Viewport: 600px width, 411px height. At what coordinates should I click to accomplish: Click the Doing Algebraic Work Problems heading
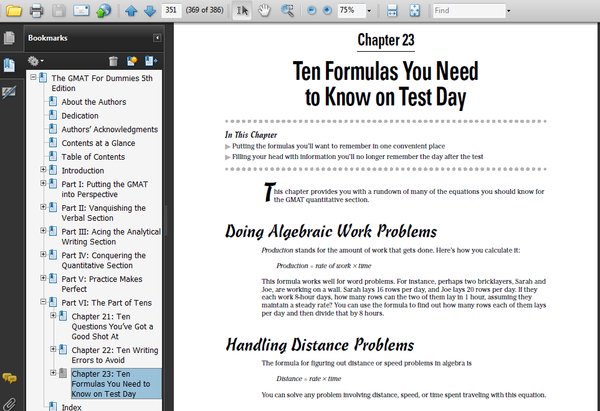tap(331, 232)
